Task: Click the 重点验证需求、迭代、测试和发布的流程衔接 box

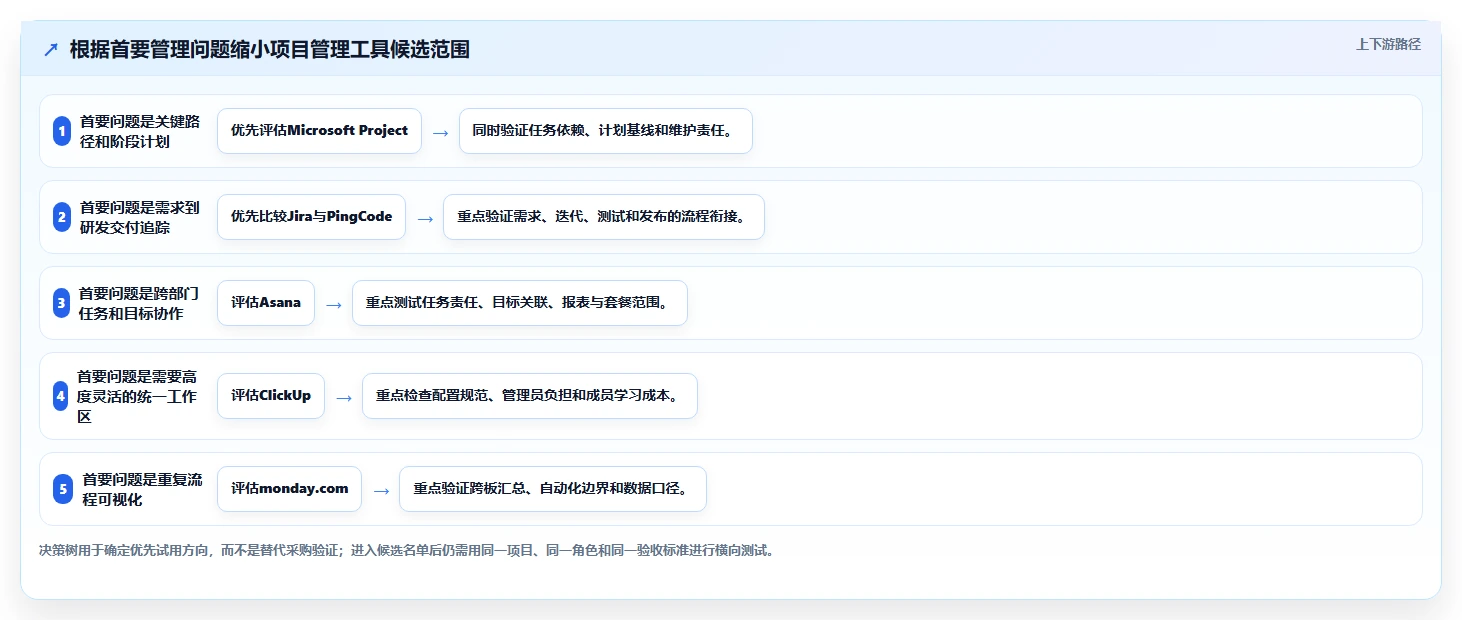Action: (x=604, y=217)
